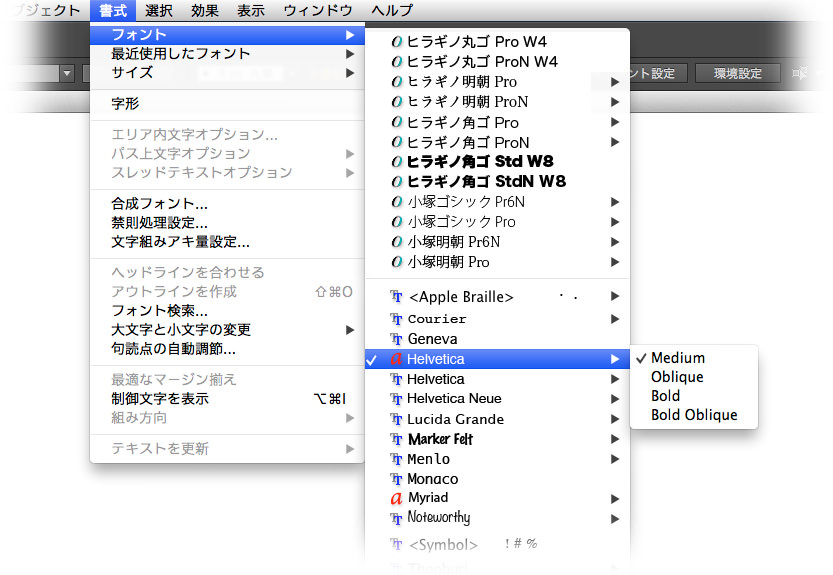
Task: Expand the フォント submenu entry
Action: tap(227, 35)
